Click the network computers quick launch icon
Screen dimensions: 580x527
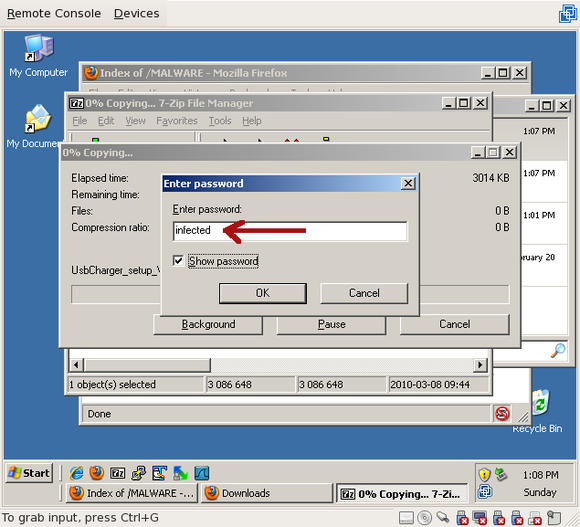pyautogui.click(x=139, y=473)
